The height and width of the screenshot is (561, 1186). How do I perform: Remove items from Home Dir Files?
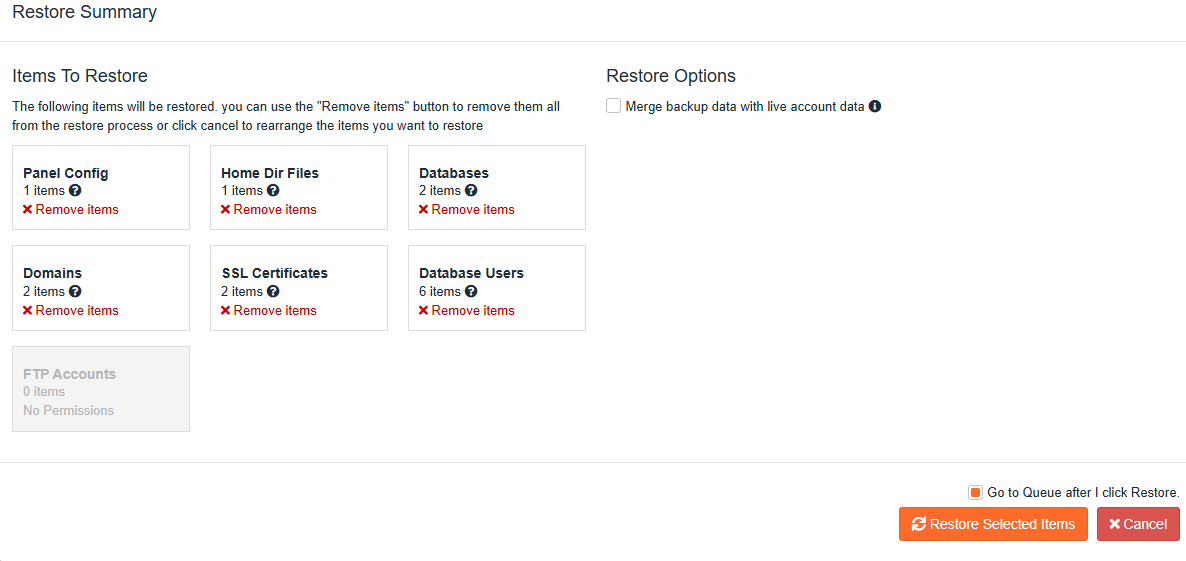pyautogui.click(x=269, y=210)
